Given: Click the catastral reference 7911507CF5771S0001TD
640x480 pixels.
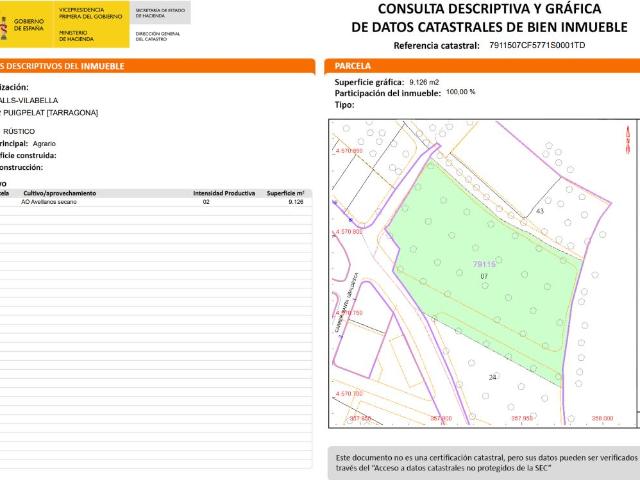Looking at the screenshot, I should coord(537,46).
